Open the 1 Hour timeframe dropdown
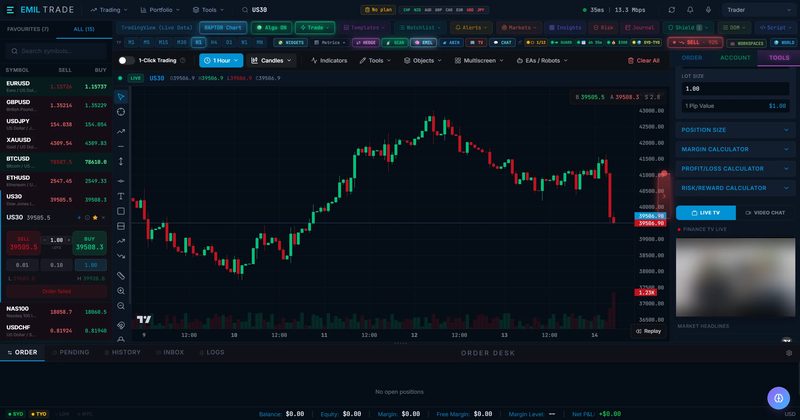Viewport: 800px width, 420px height. point(221,60)
